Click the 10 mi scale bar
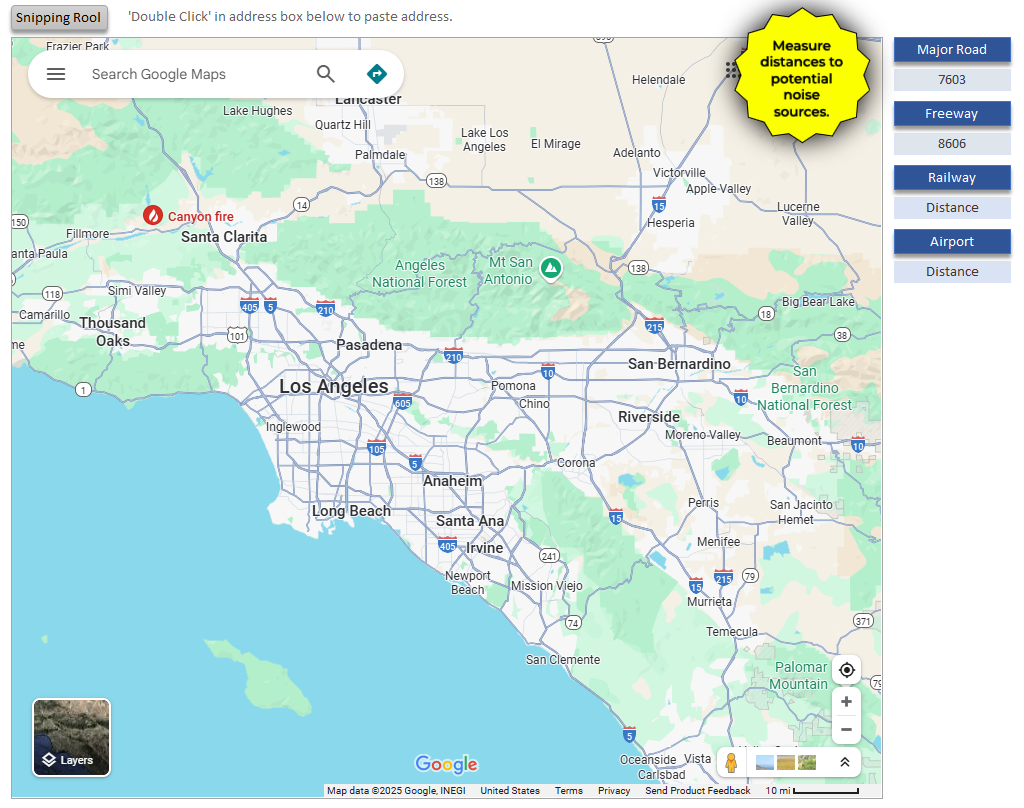This screenshot has height=808, width=1024. pos(812,790)
